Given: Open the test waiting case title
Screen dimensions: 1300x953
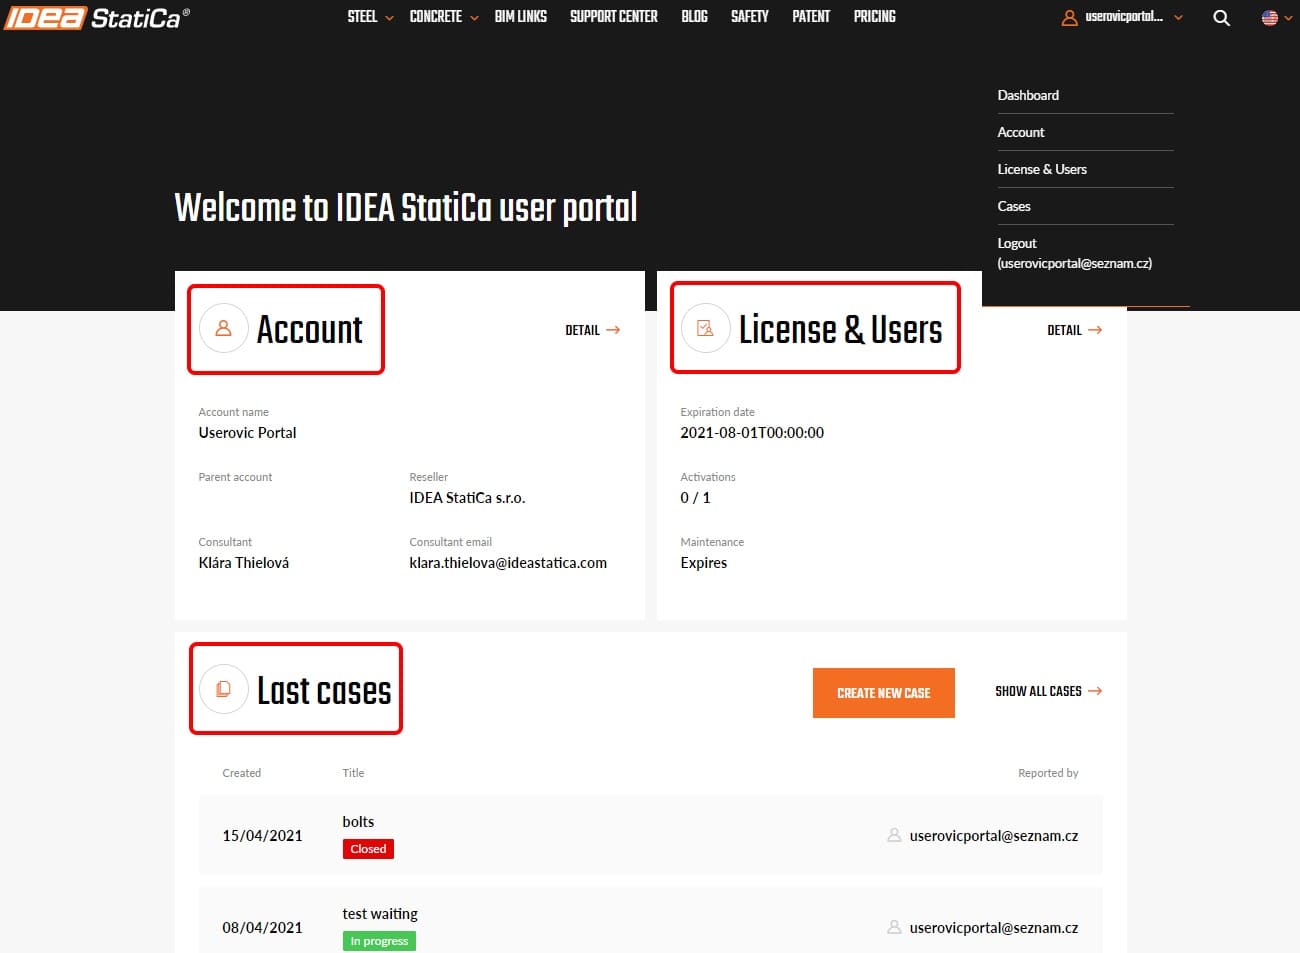Looking at the screenshot, I should [x=380, y=914].
